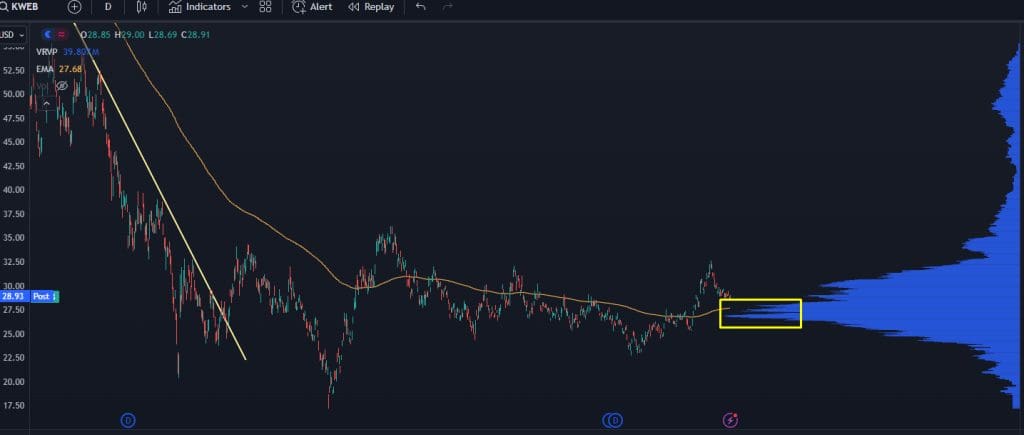This screenshot has width=1024, height=435.
Task: Click the EMA value 27.68
Action: pos(71,69)
